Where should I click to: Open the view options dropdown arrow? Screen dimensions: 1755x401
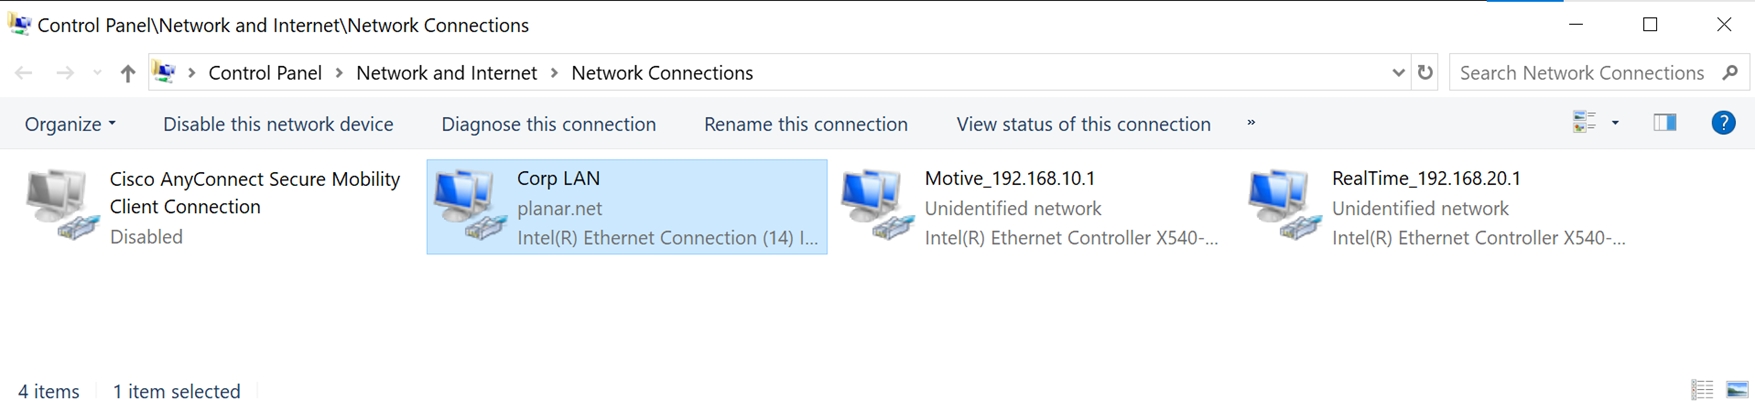(1615, 123)
